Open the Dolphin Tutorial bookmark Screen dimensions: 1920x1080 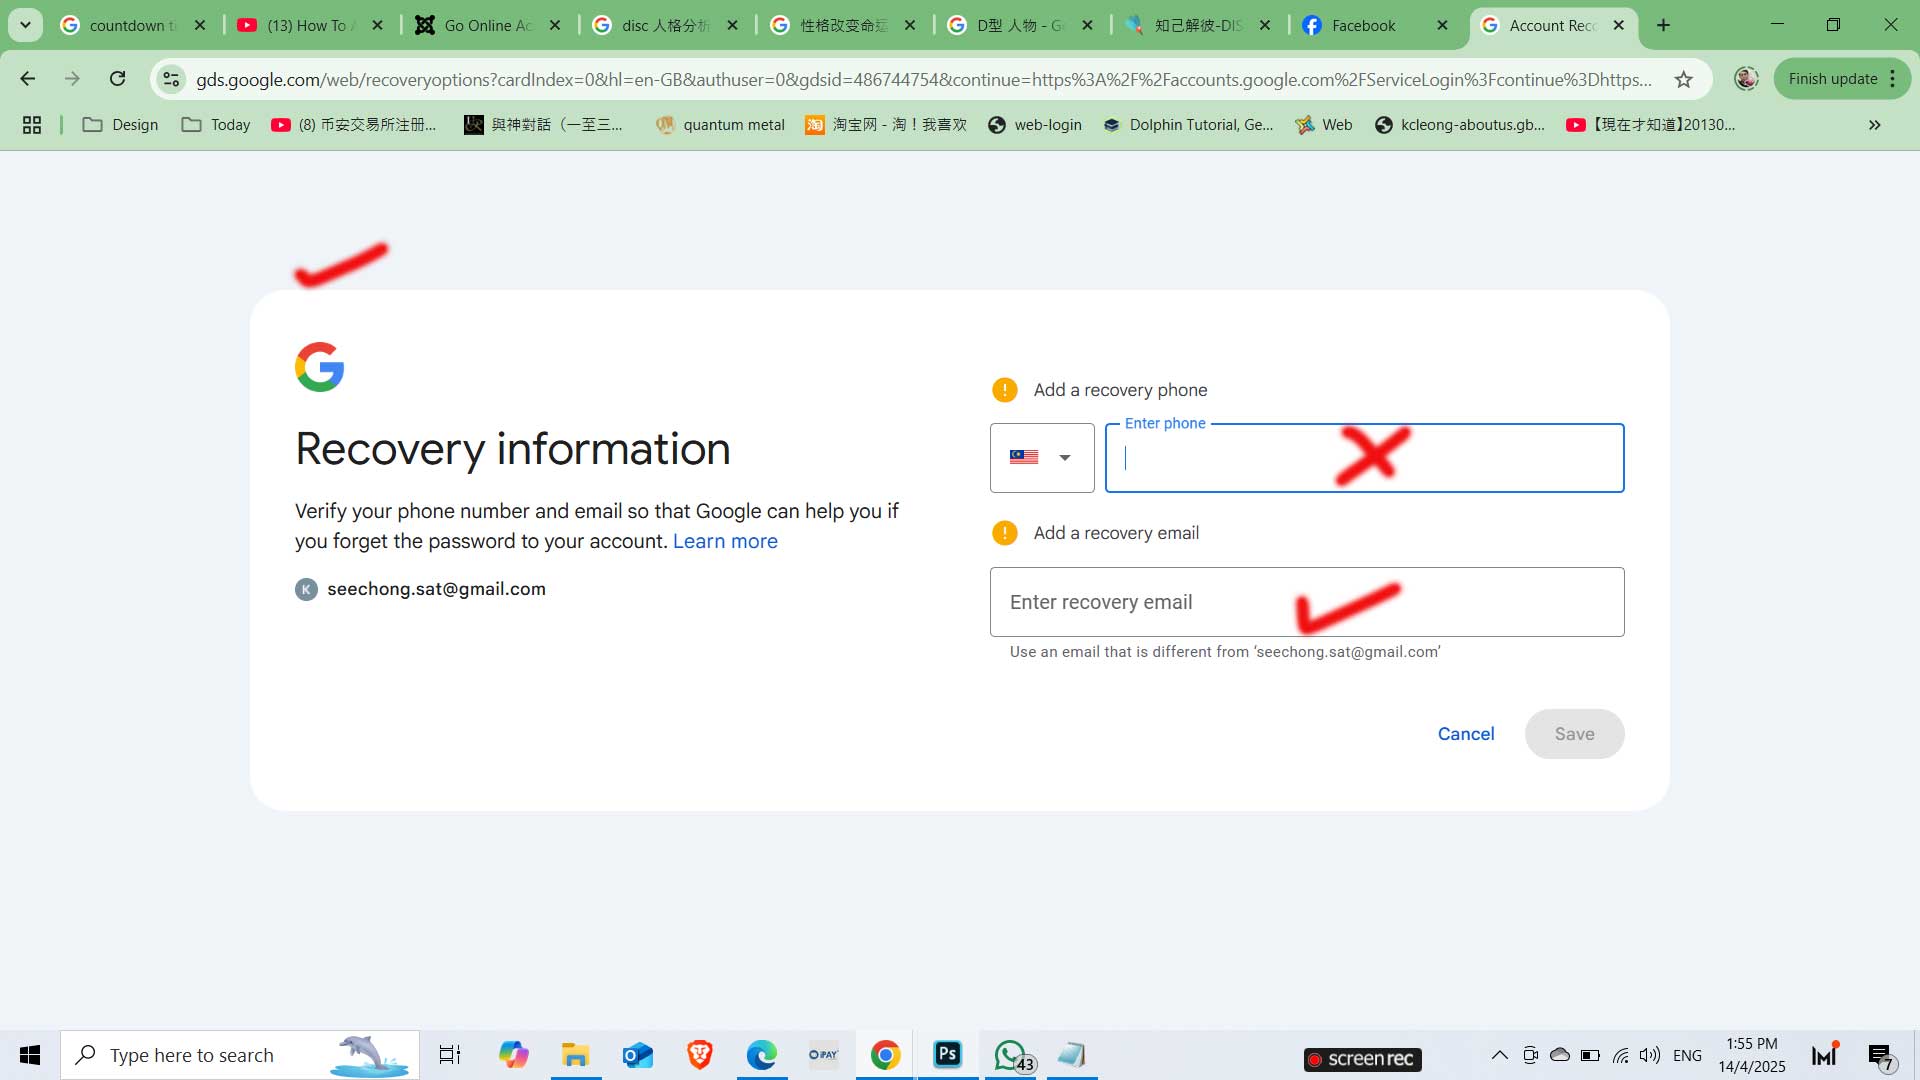1188,125
